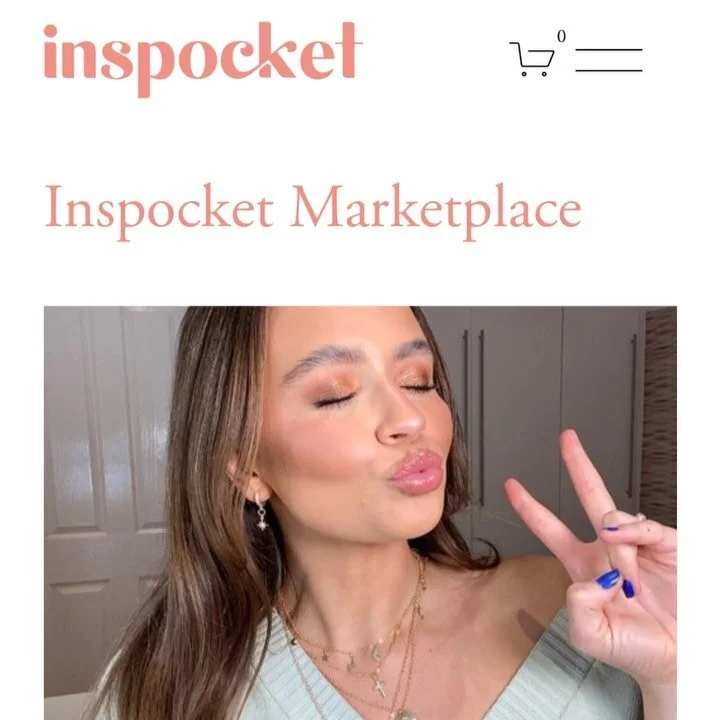
Task: Click the letter 'i' in inspocket logo
Action: [x=51, y=52]
